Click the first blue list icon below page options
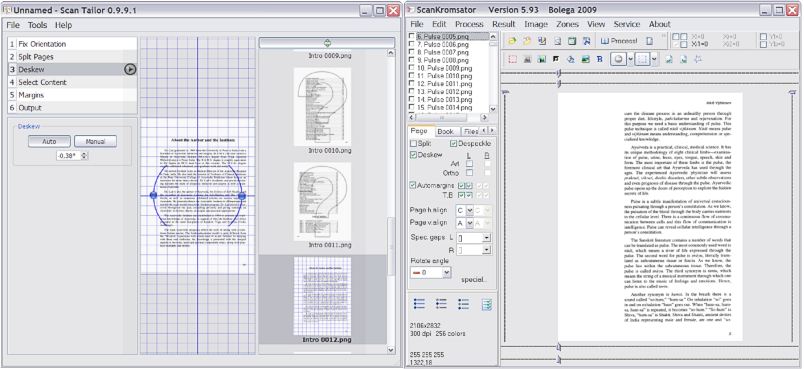Viewport: 804px width, 369px height. pos(419,304)
